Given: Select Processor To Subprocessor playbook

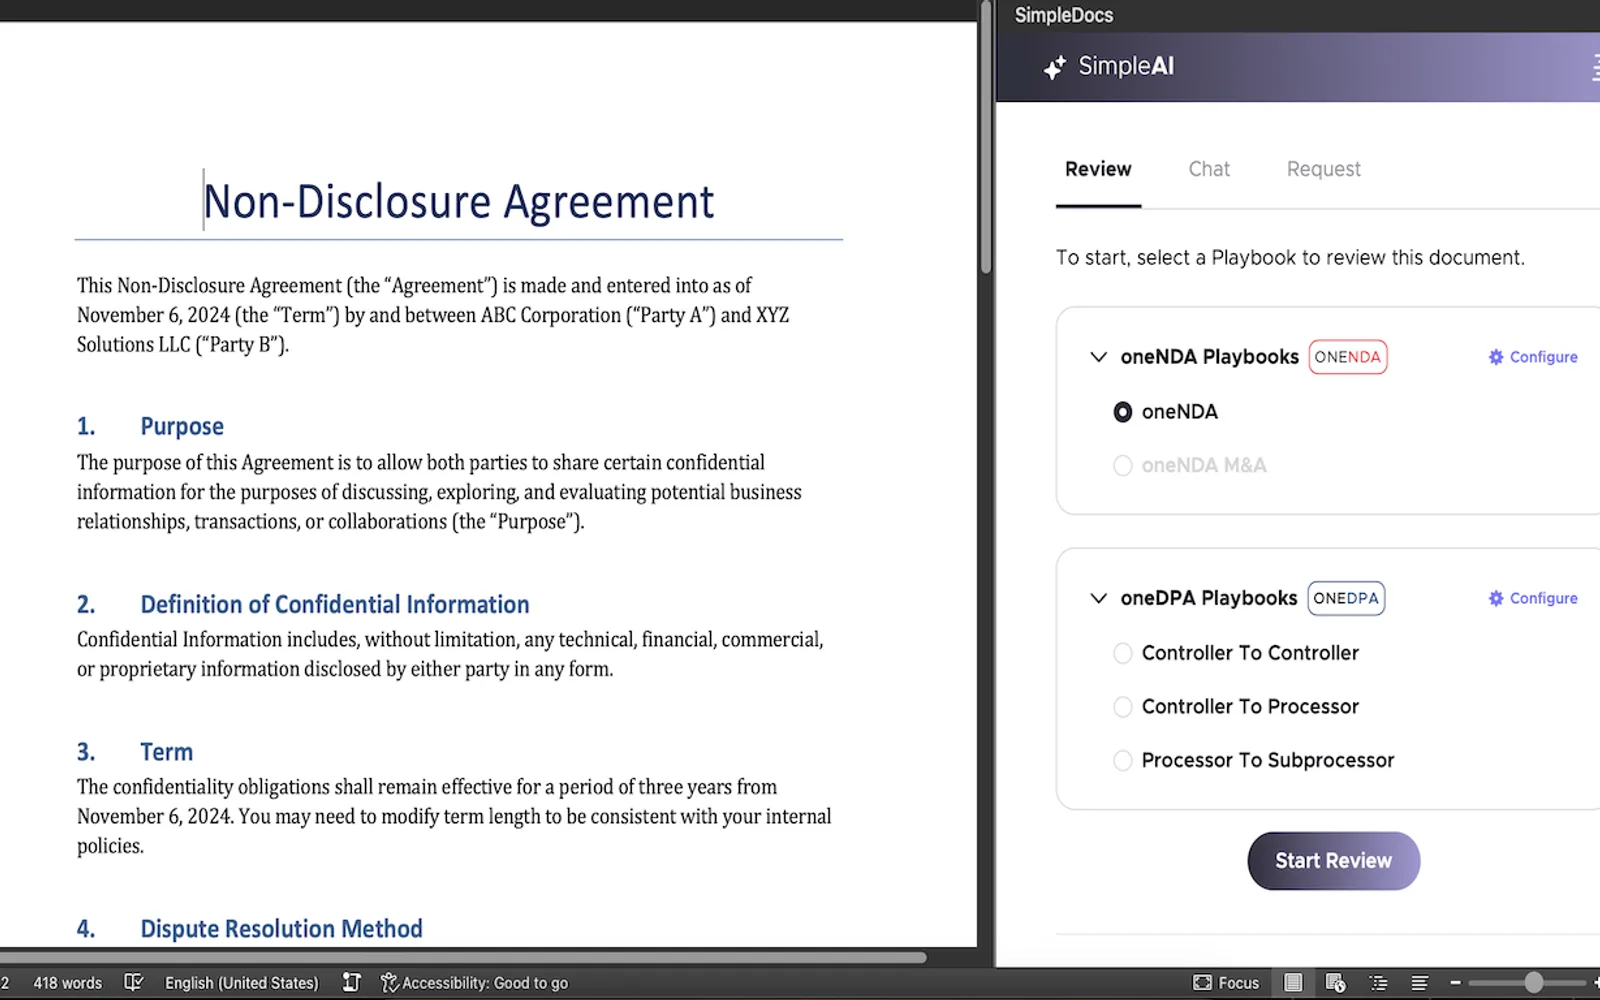Looking at the screenshot, I should (x=1123, y=761).
